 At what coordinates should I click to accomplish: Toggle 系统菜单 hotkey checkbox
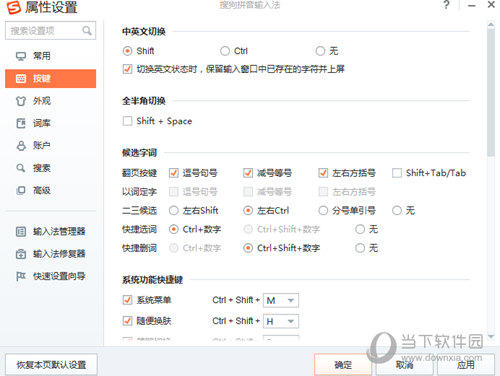coord(127,300)
